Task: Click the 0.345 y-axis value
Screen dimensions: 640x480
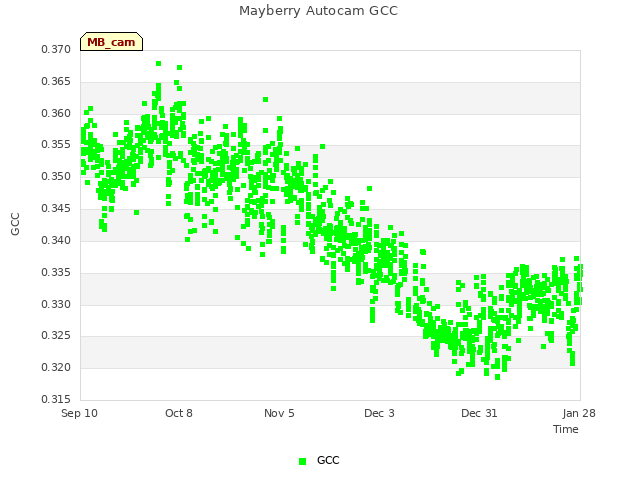Action: point(56,209)
